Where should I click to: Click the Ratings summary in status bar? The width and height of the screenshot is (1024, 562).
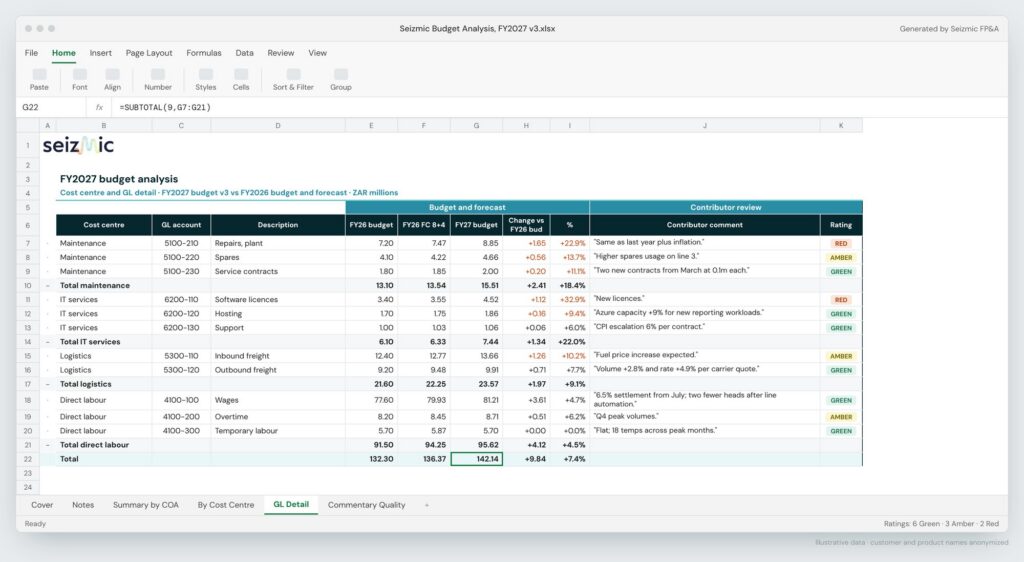coord(941,524)
